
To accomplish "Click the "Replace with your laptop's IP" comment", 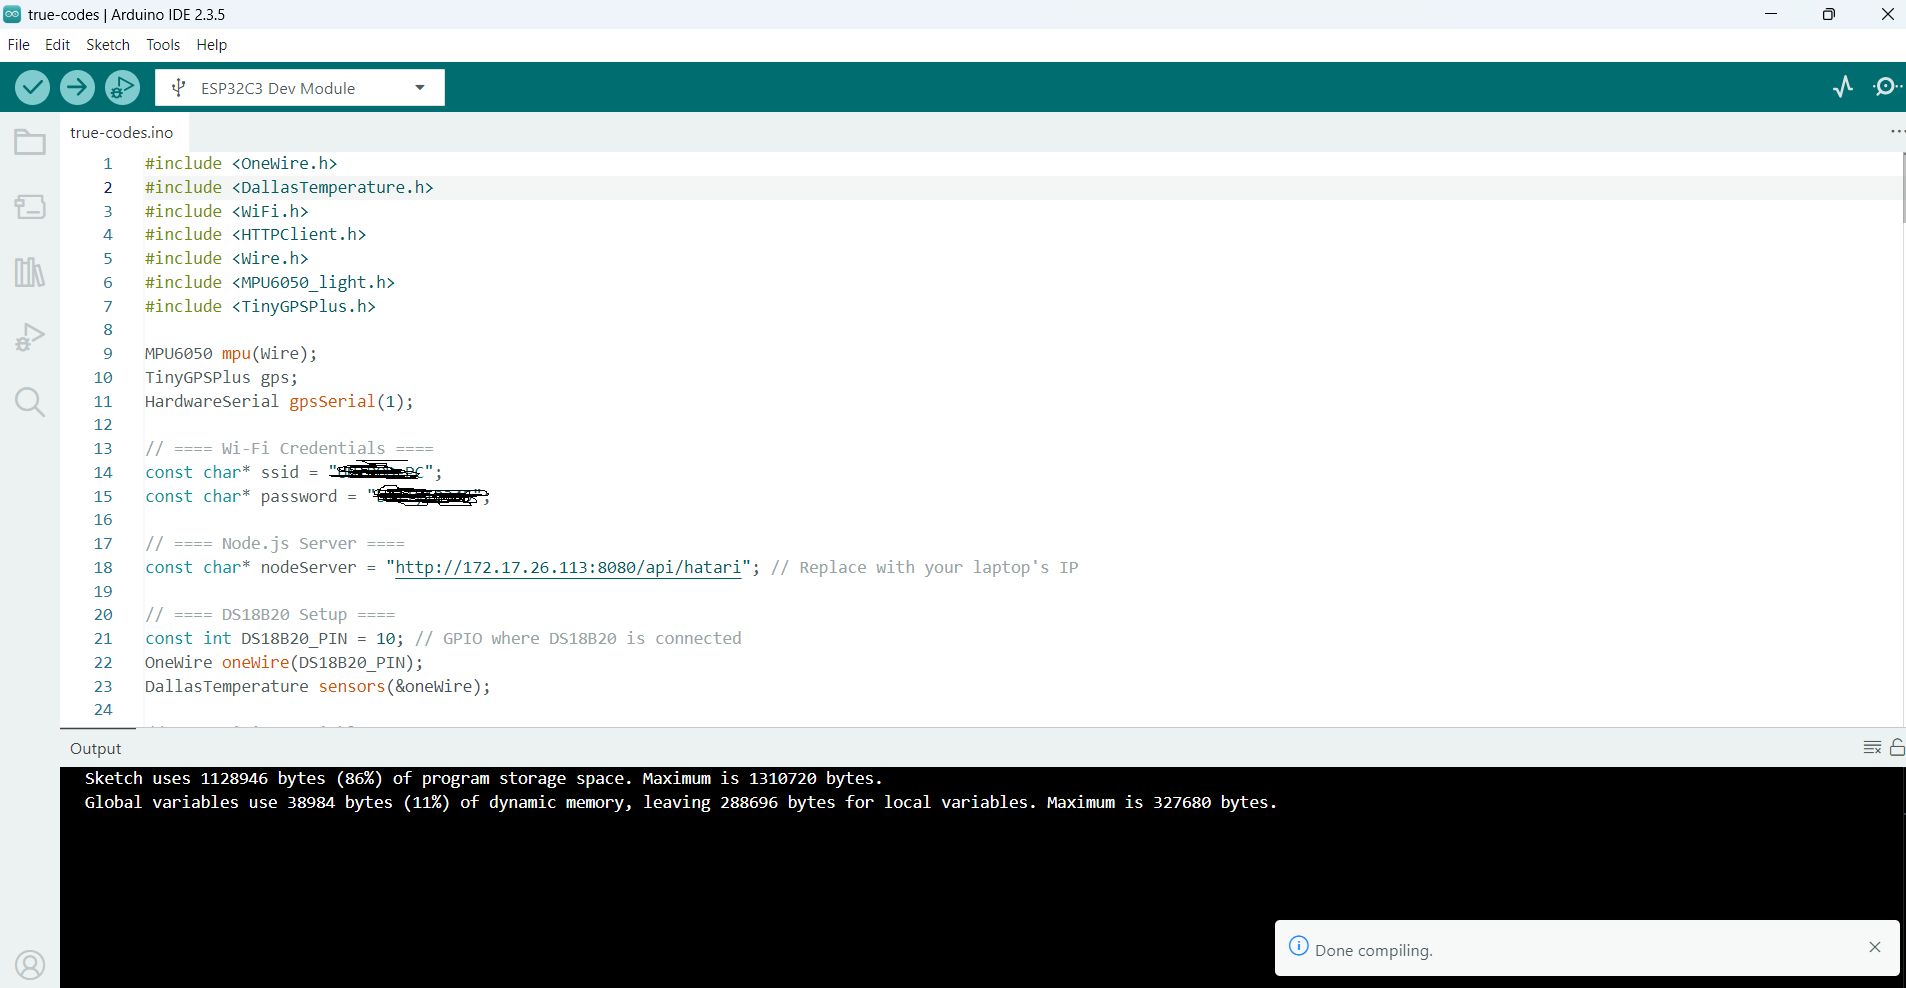I will pyautogui.click(x=925, y=567).
